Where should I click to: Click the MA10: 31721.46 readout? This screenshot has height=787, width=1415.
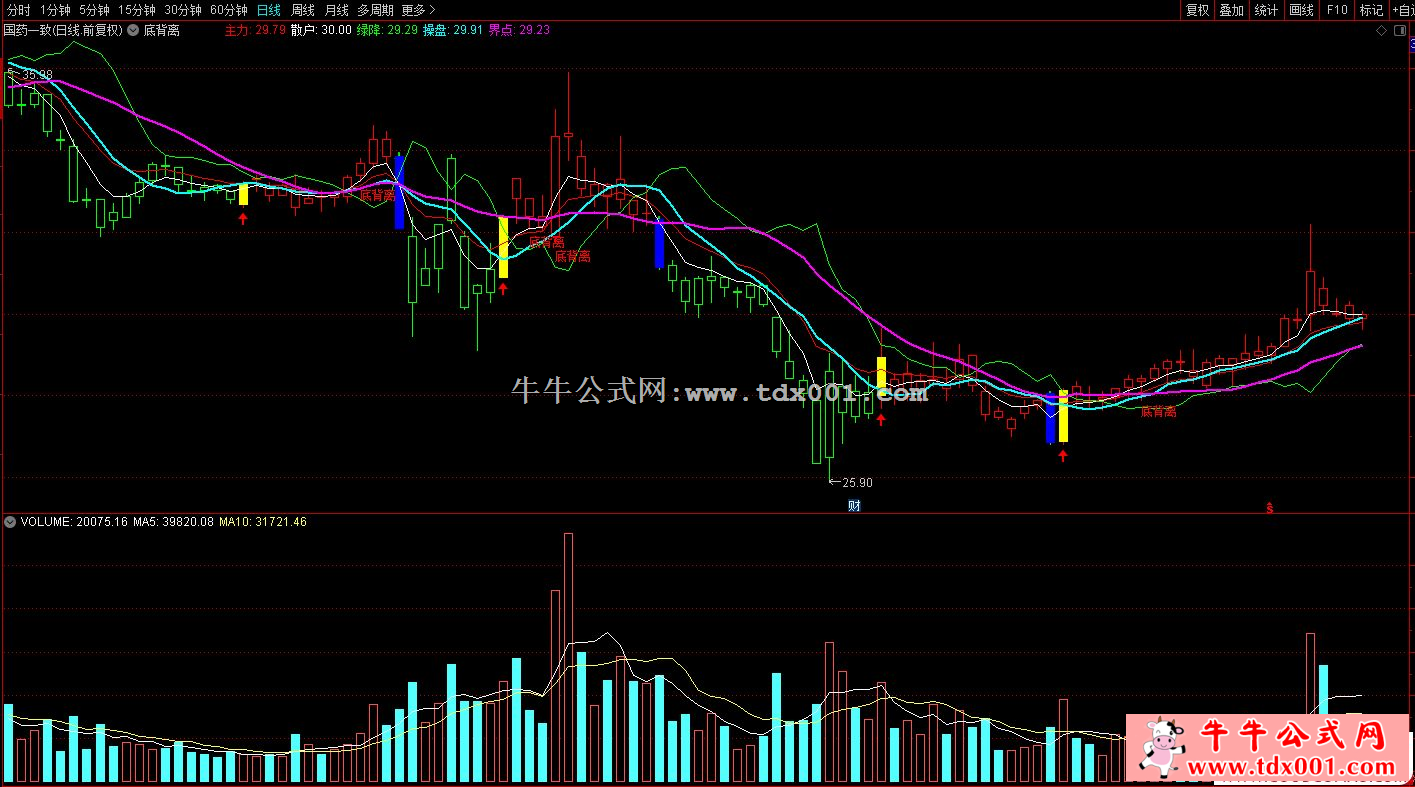(263, 522)
